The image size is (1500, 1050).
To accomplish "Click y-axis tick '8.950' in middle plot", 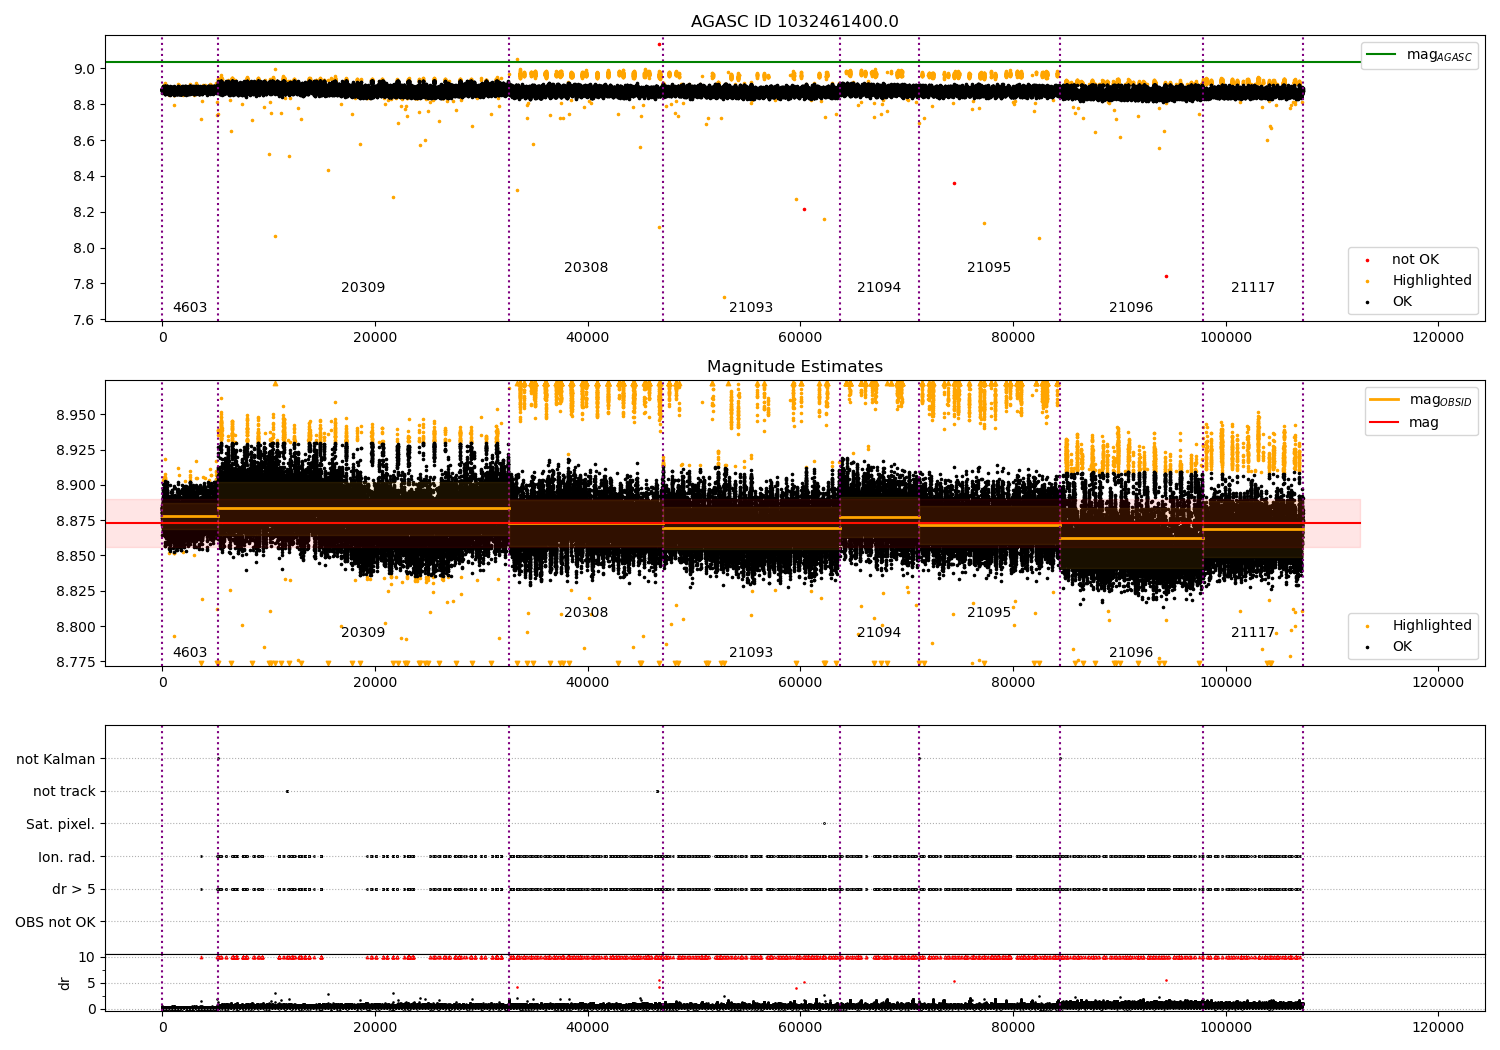I will pyautogui.click(x=76, y=415).
